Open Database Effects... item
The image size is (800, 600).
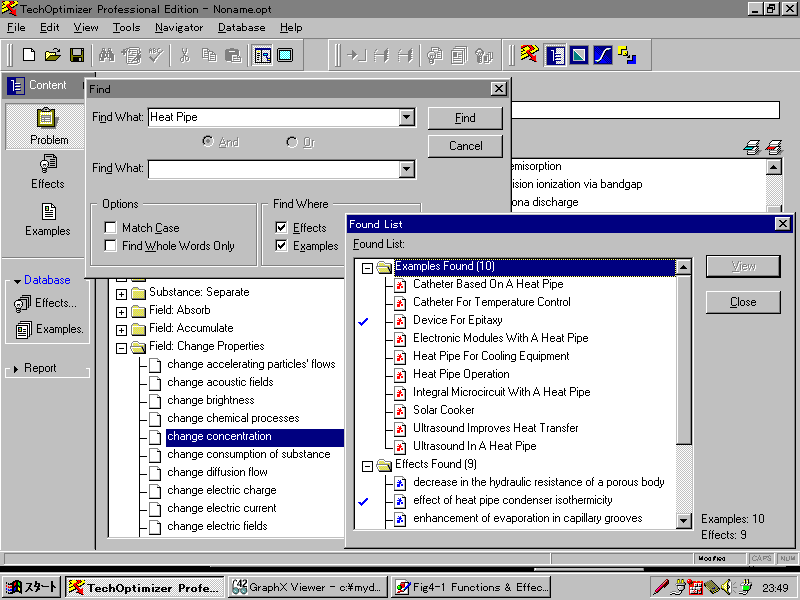point(45,304)
